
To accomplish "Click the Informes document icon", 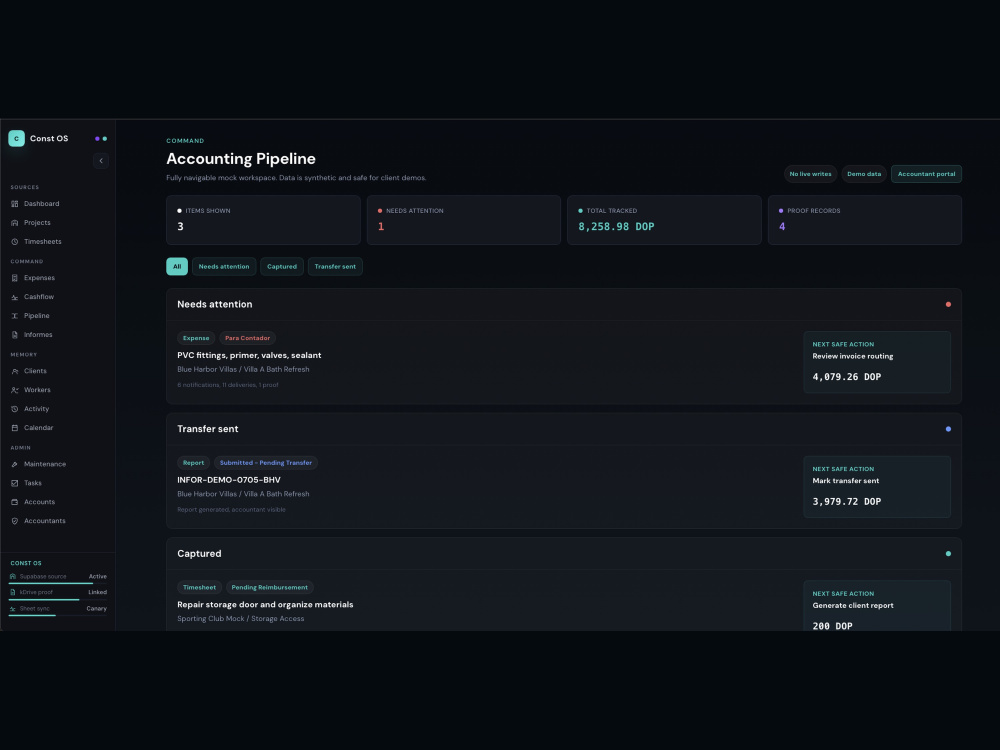I will coord(15,335).
